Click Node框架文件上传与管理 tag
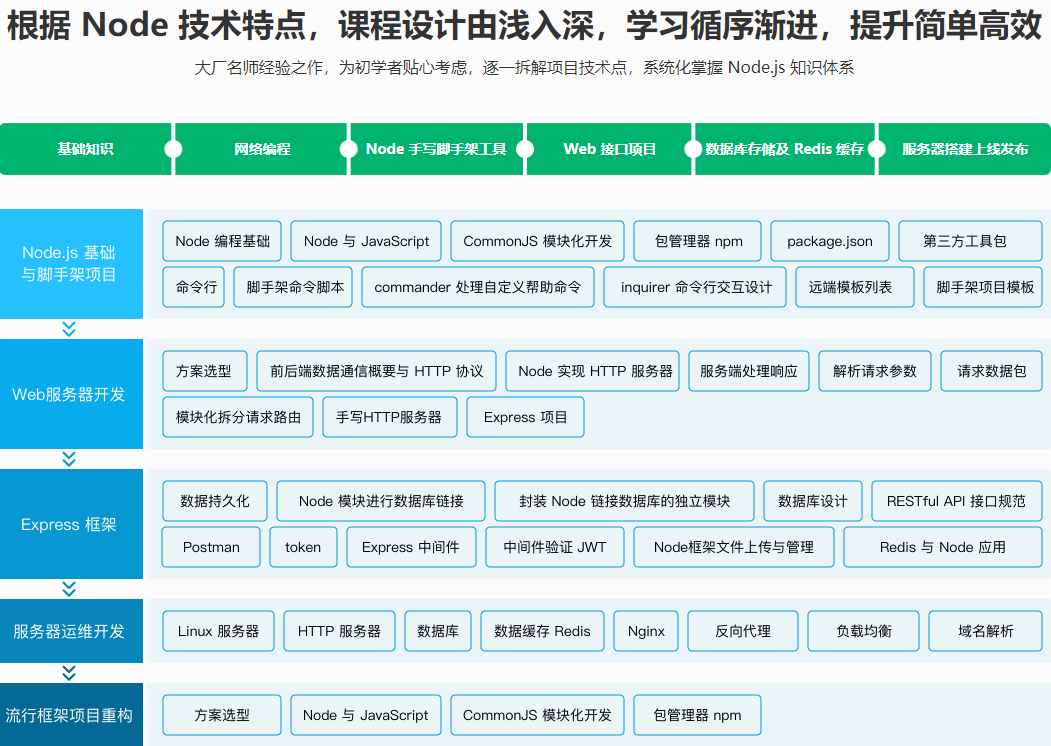The image size is (1051, 746). (734, 547)
